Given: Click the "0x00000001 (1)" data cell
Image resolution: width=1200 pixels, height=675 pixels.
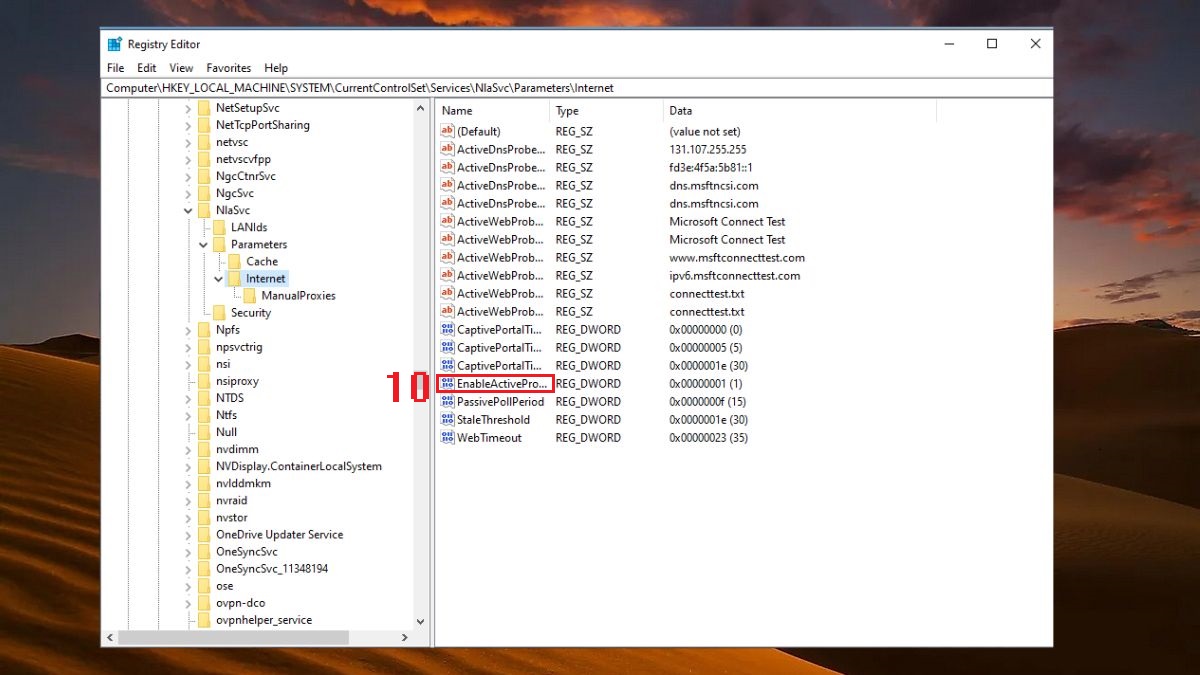Looking at the screenshot, I should point(706,383).
